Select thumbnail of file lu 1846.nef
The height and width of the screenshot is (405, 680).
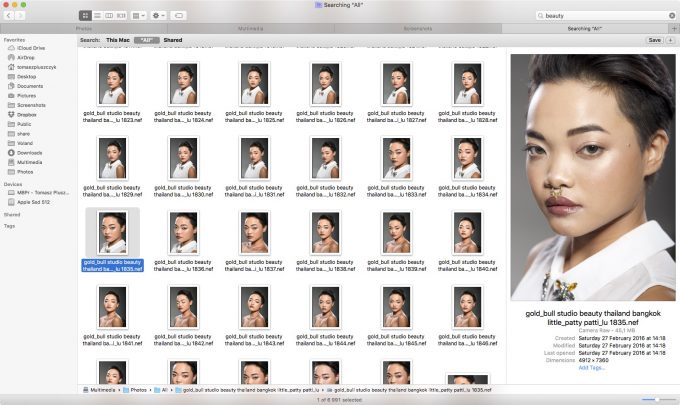[468, 307]
